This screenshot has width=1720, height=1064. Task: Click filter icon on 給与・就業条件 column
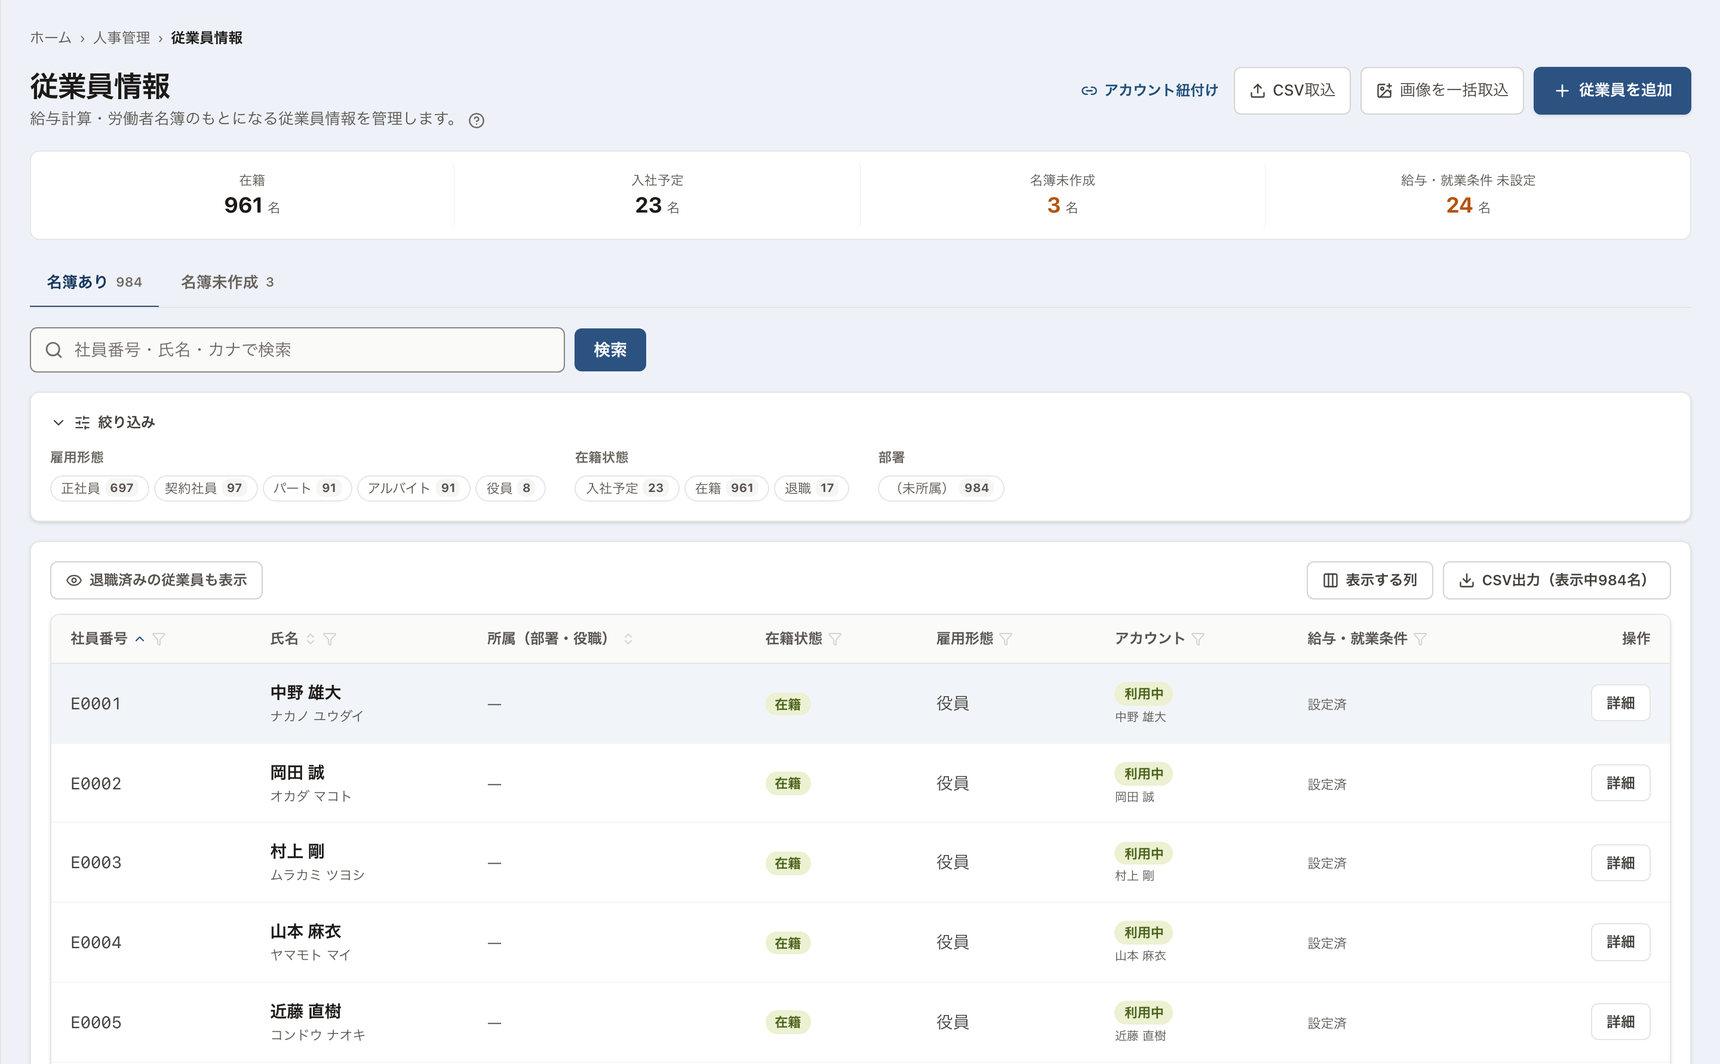1420,639
